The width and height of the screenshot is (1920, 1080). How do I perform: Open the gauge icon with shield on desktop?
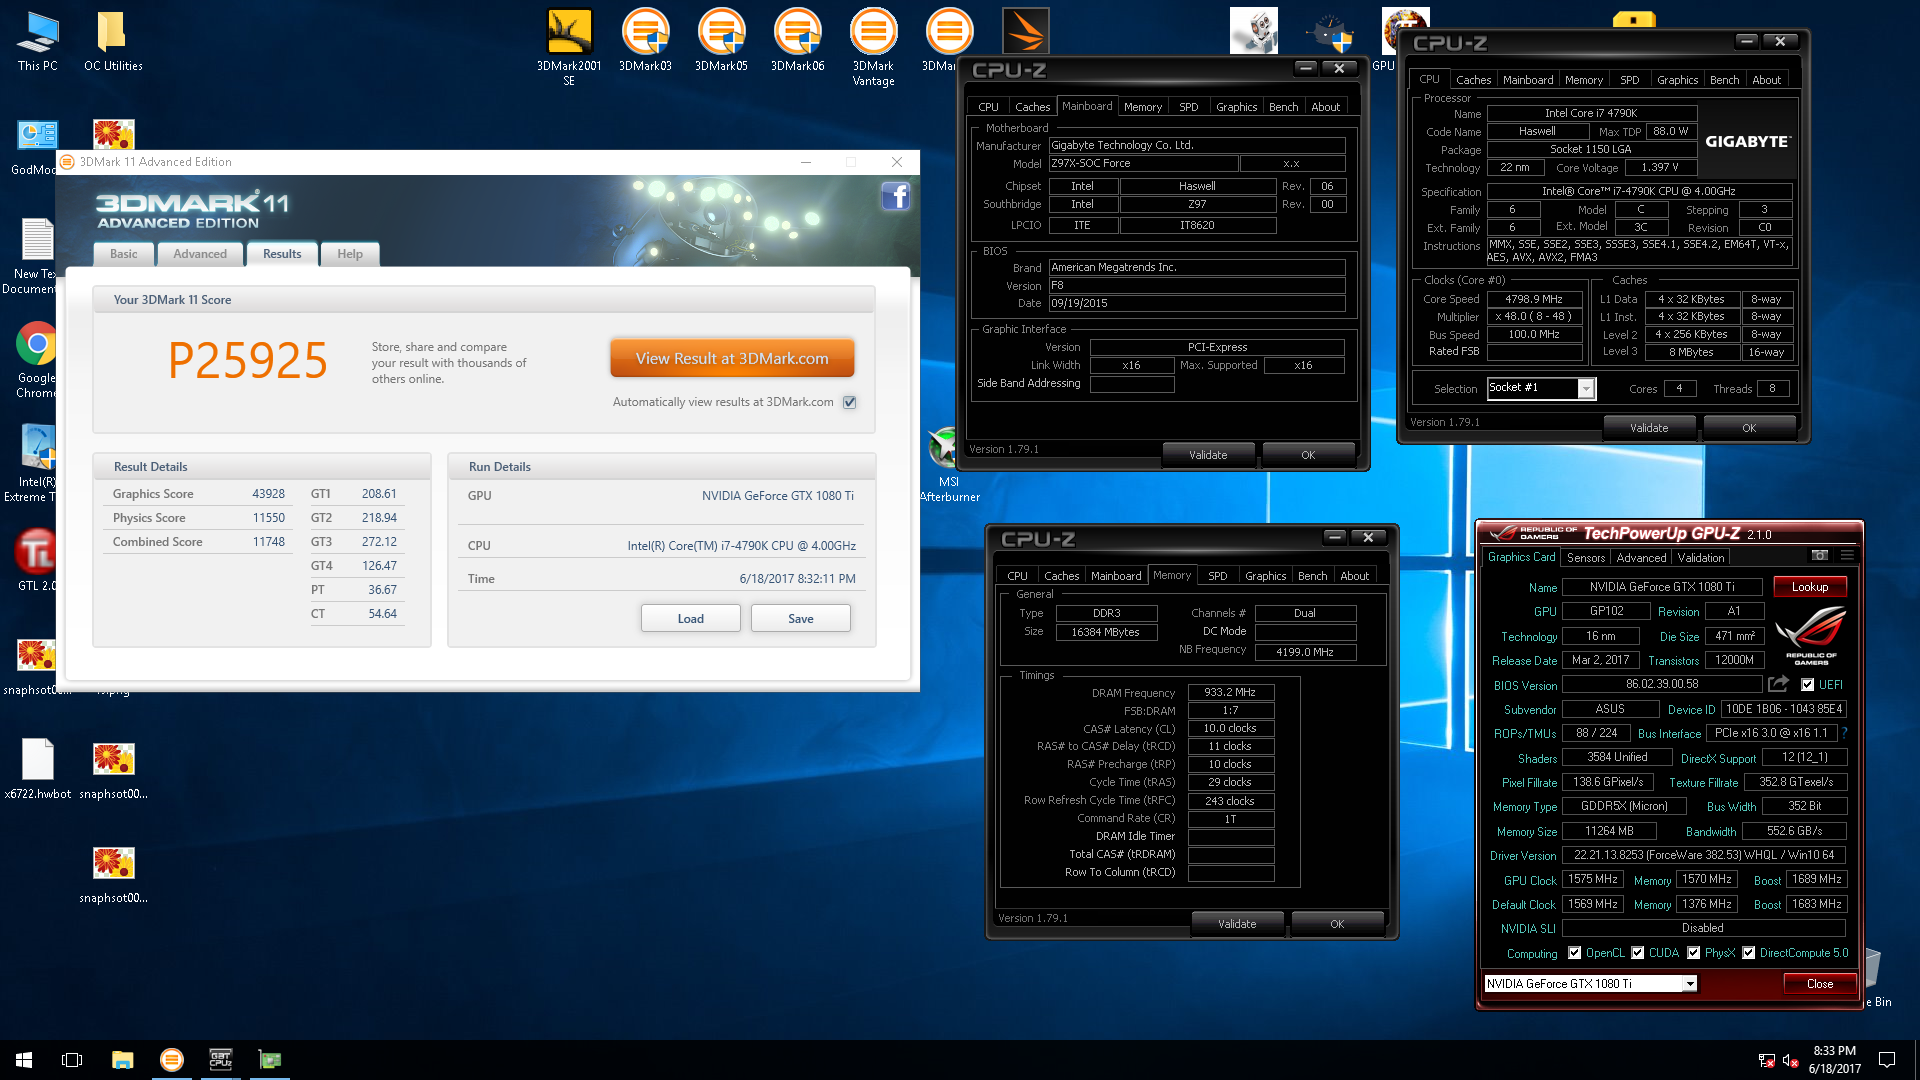[x=1330, y=32]
